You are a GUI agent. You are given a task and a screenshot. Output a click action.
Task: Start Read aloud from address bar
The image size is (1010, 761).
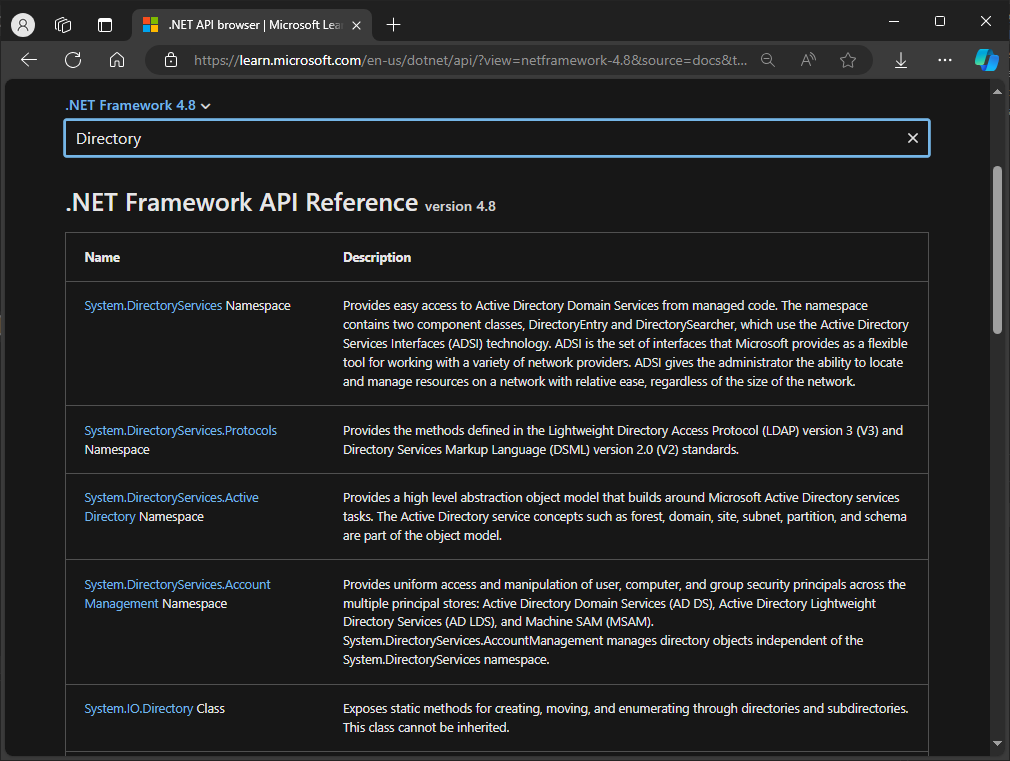[x=808, y=60]
